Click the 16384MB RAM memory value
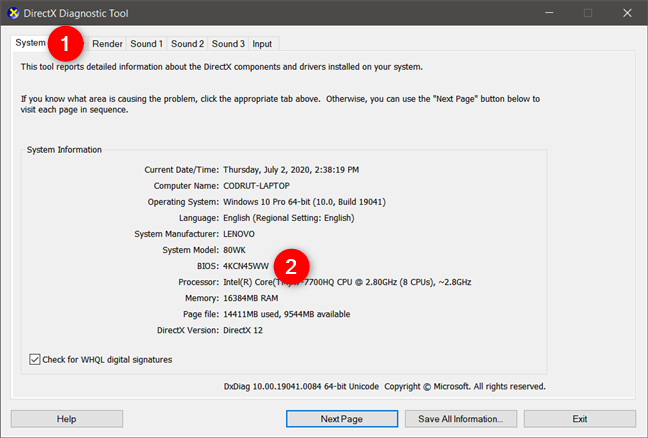The width and height of the screenshot is (648, 438). (250, 298)
